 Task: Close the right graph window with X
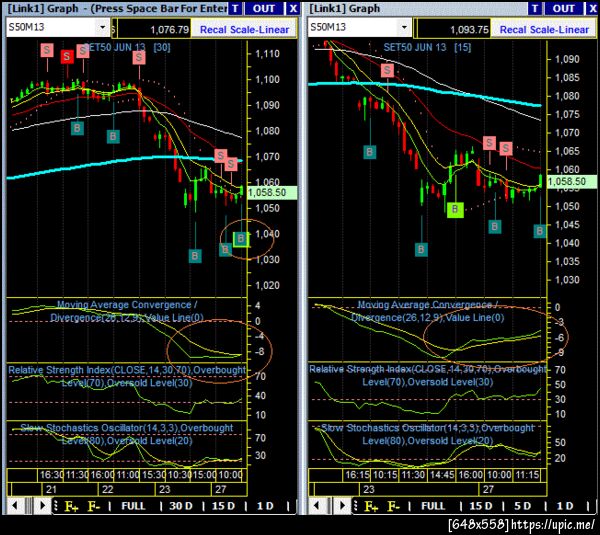[593, 8]
